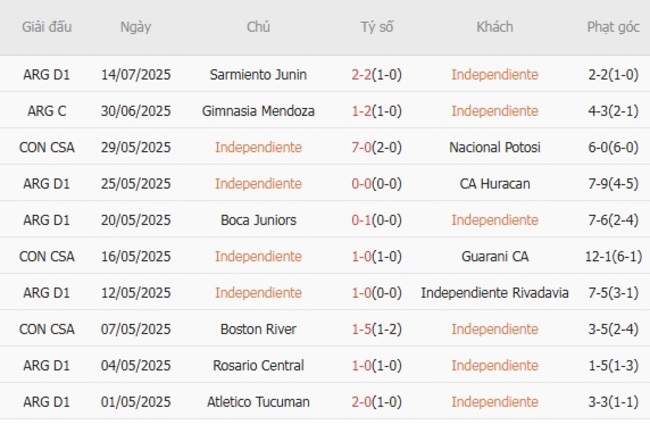Image resolution: width=650 pixels, height=425 pixels.
Task: Select Nacional Potosi in the away column
Action: [x=494, y=147]
